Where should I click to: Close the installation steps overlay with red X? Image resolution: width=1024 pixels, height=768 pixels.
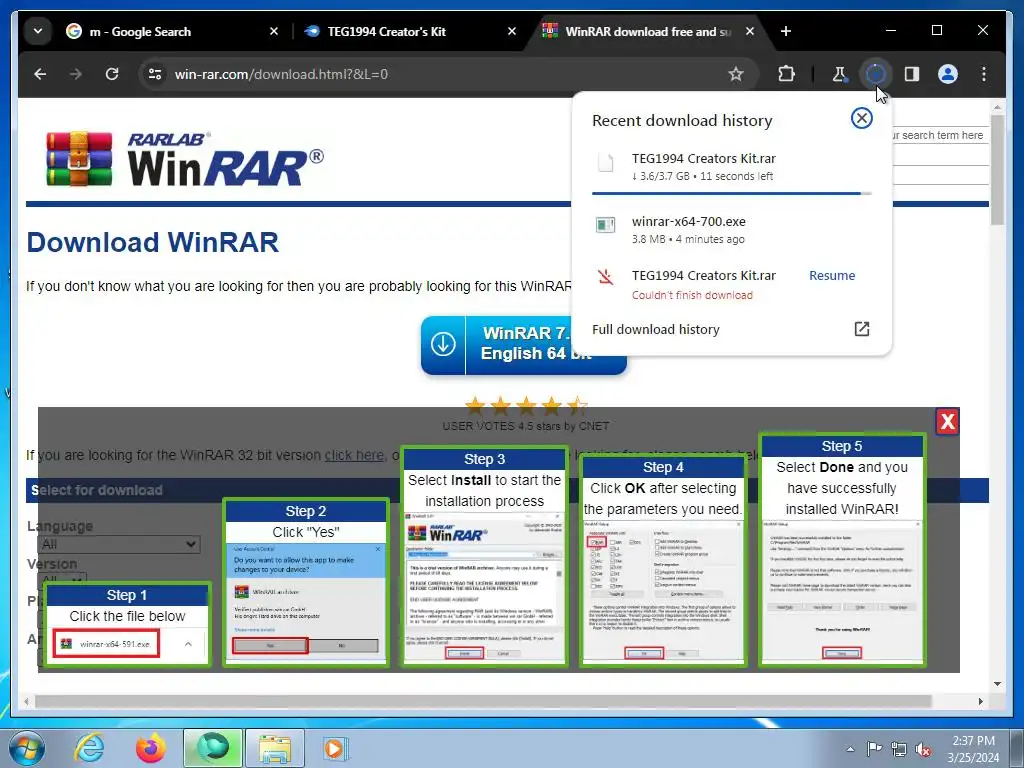948,421
